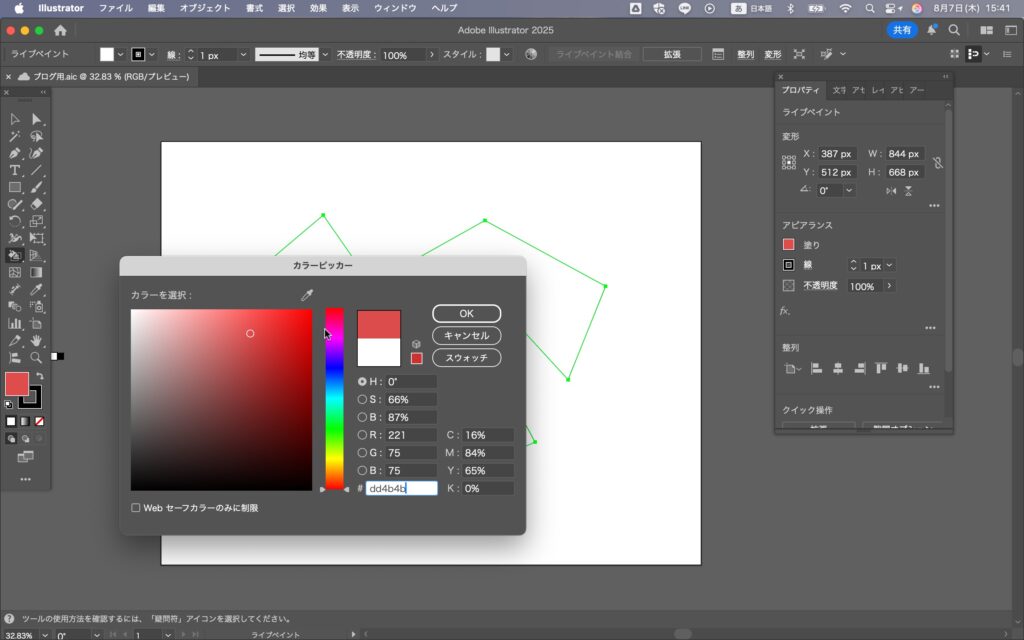Click the constrain proportions link icon
Viewport: 1024px width, 640px height.
pos(938,163)
